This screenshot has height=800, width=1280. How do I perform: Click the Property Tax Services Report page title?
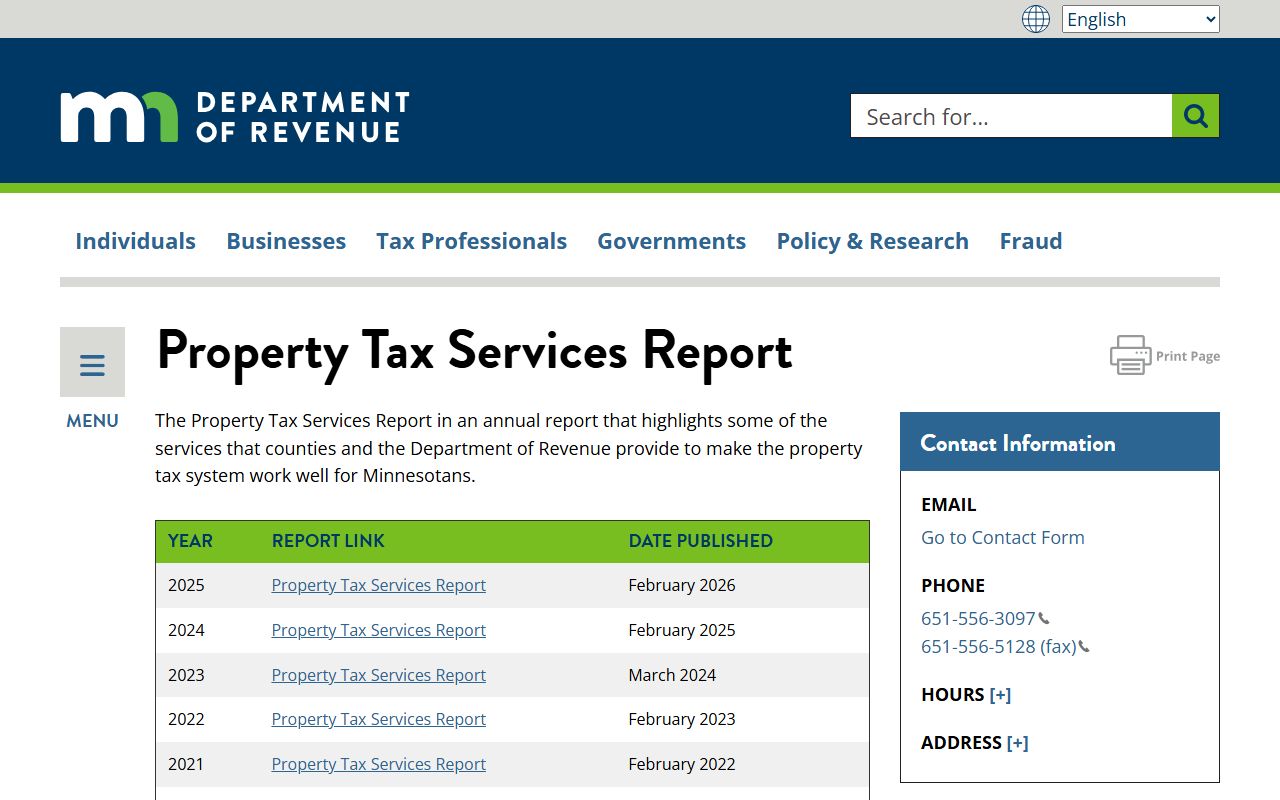[x=474, y=351]
